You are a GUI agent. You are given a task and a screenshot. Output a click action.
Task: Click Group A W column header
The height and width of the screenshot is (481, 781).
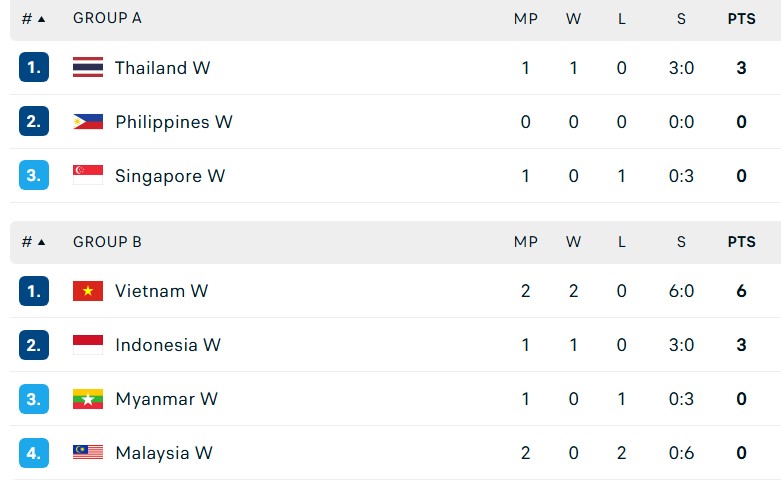[573, 18]
